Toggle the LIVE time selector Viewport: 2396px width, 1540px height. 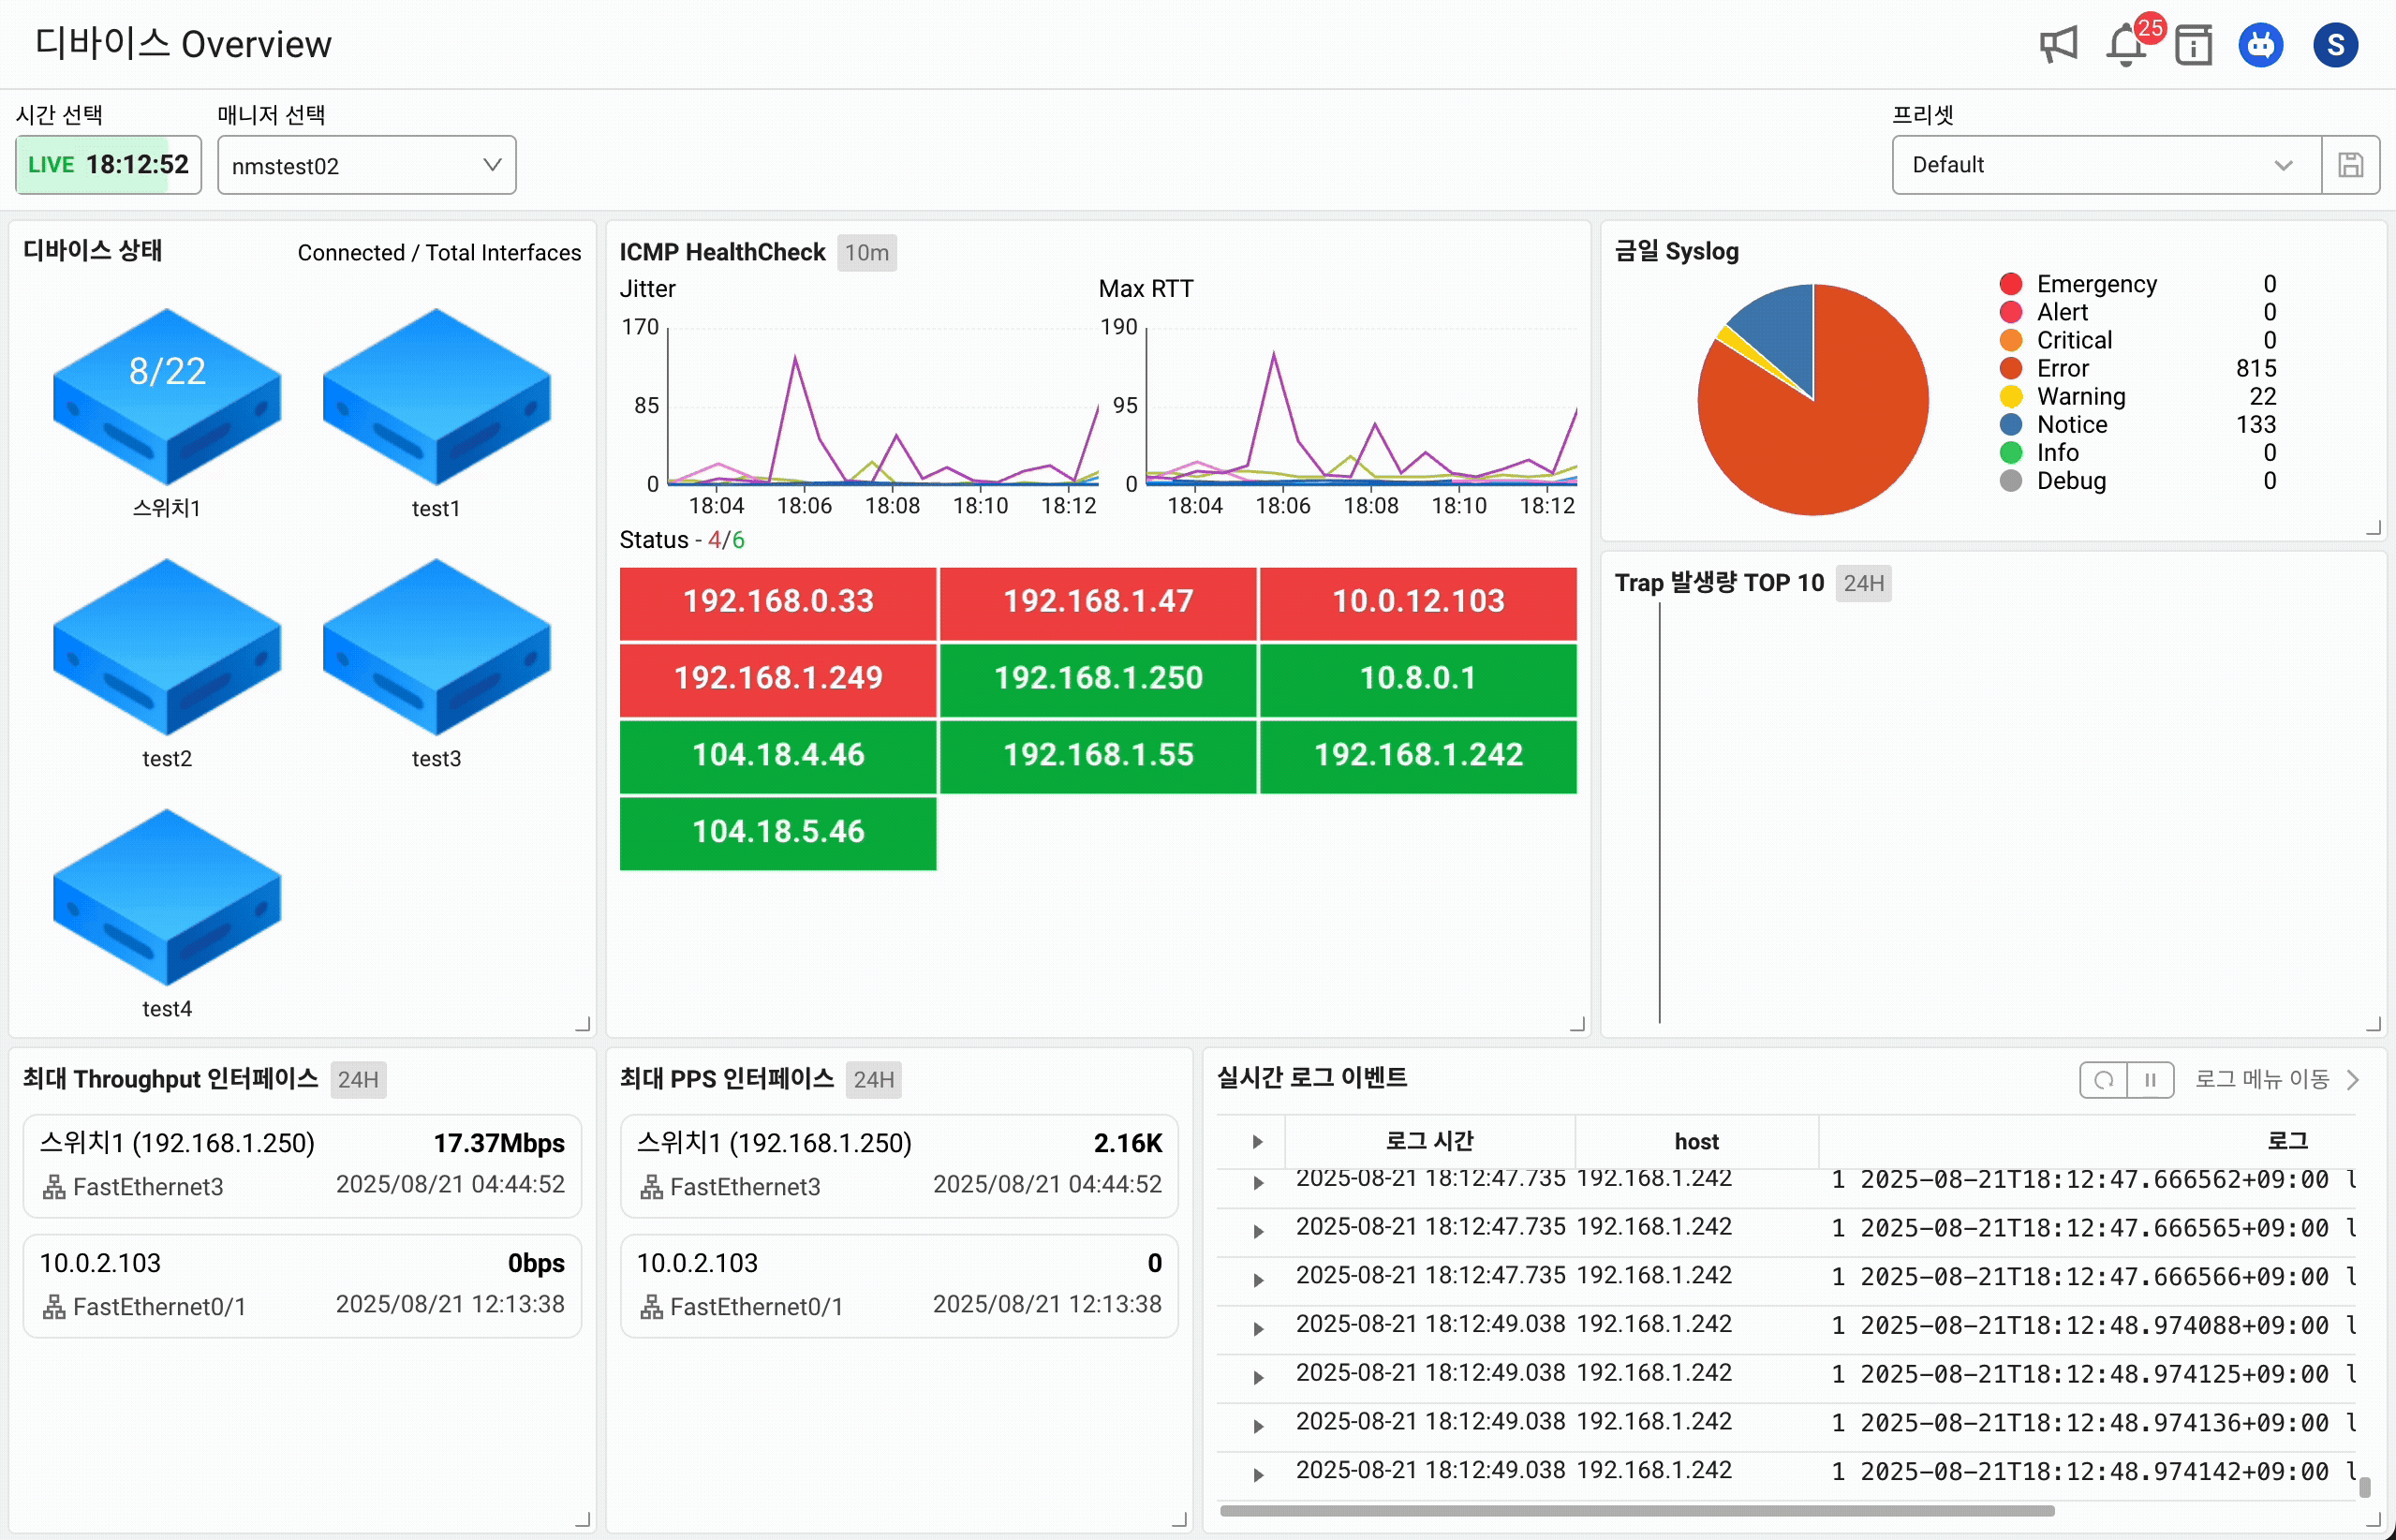tap(108, 165)
